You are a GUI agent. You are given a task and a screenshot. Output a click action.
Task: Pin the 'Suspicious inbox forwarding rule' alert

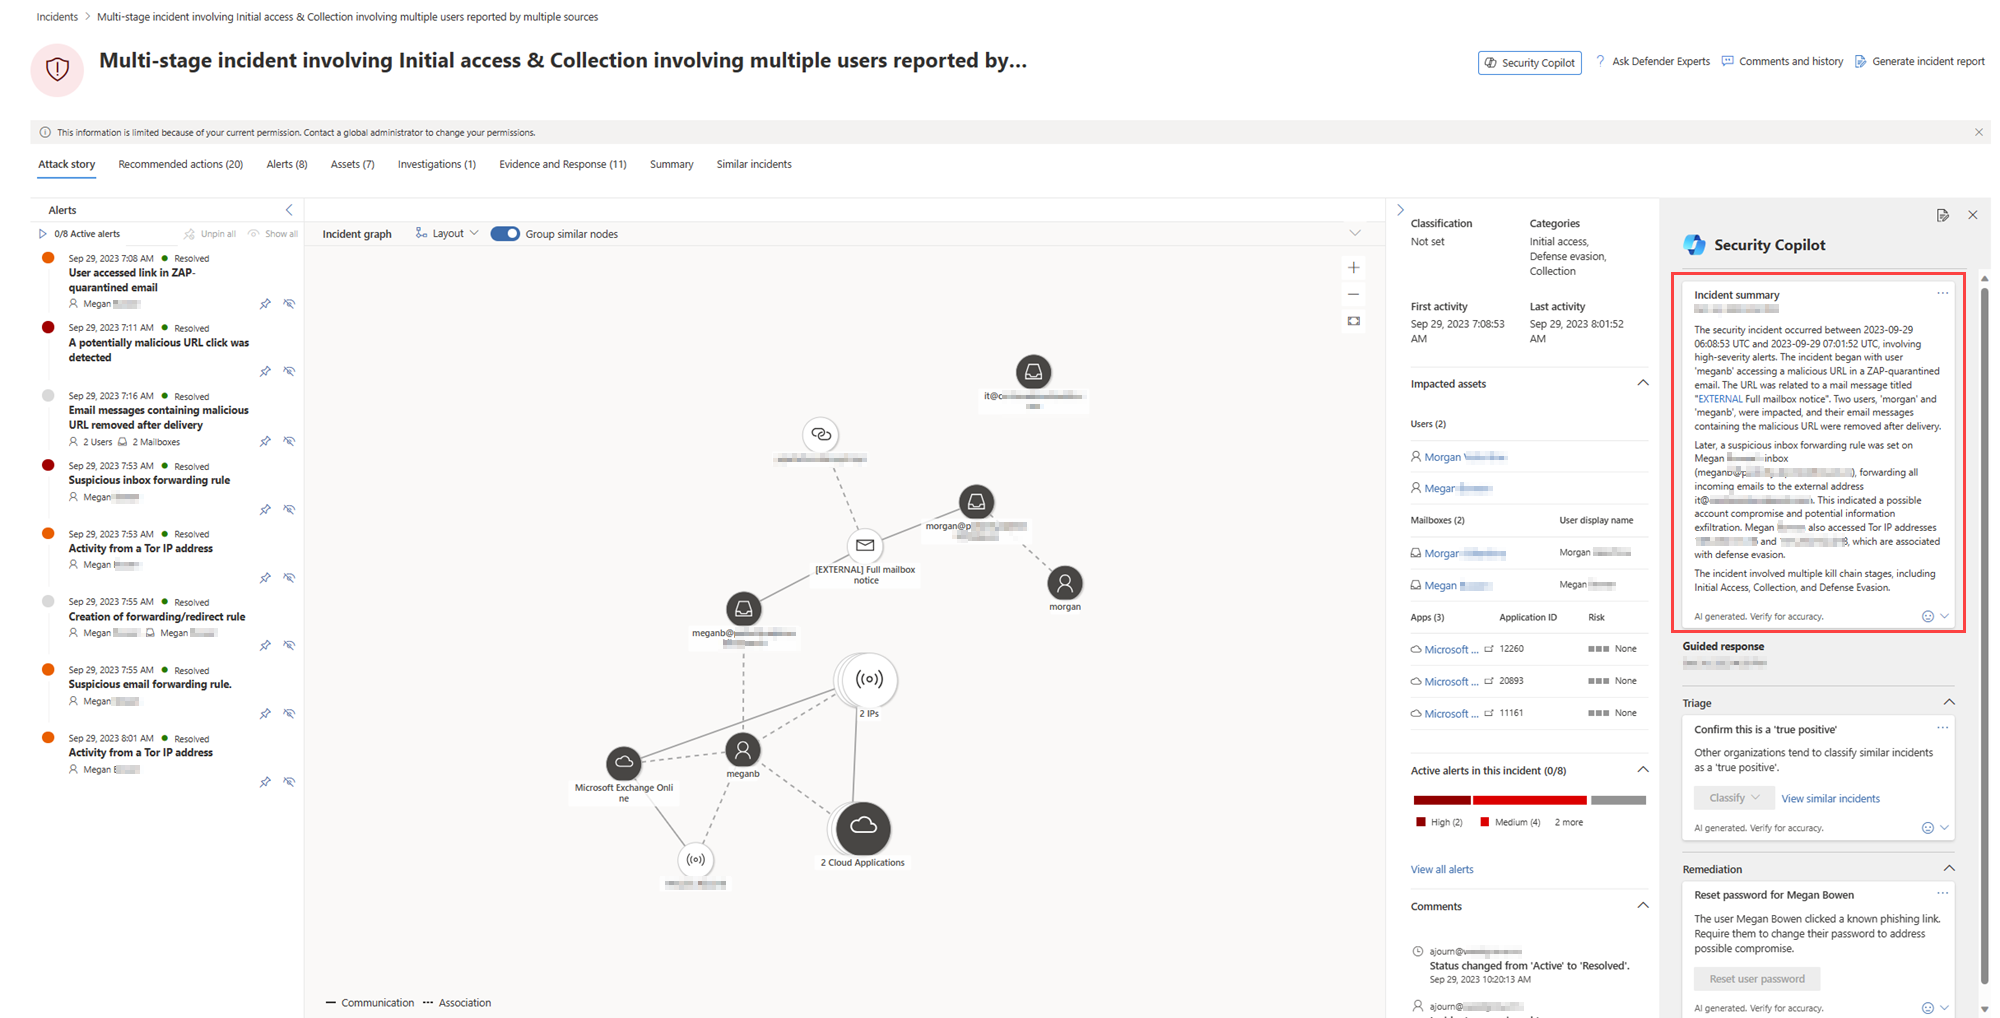pos(265,510)
